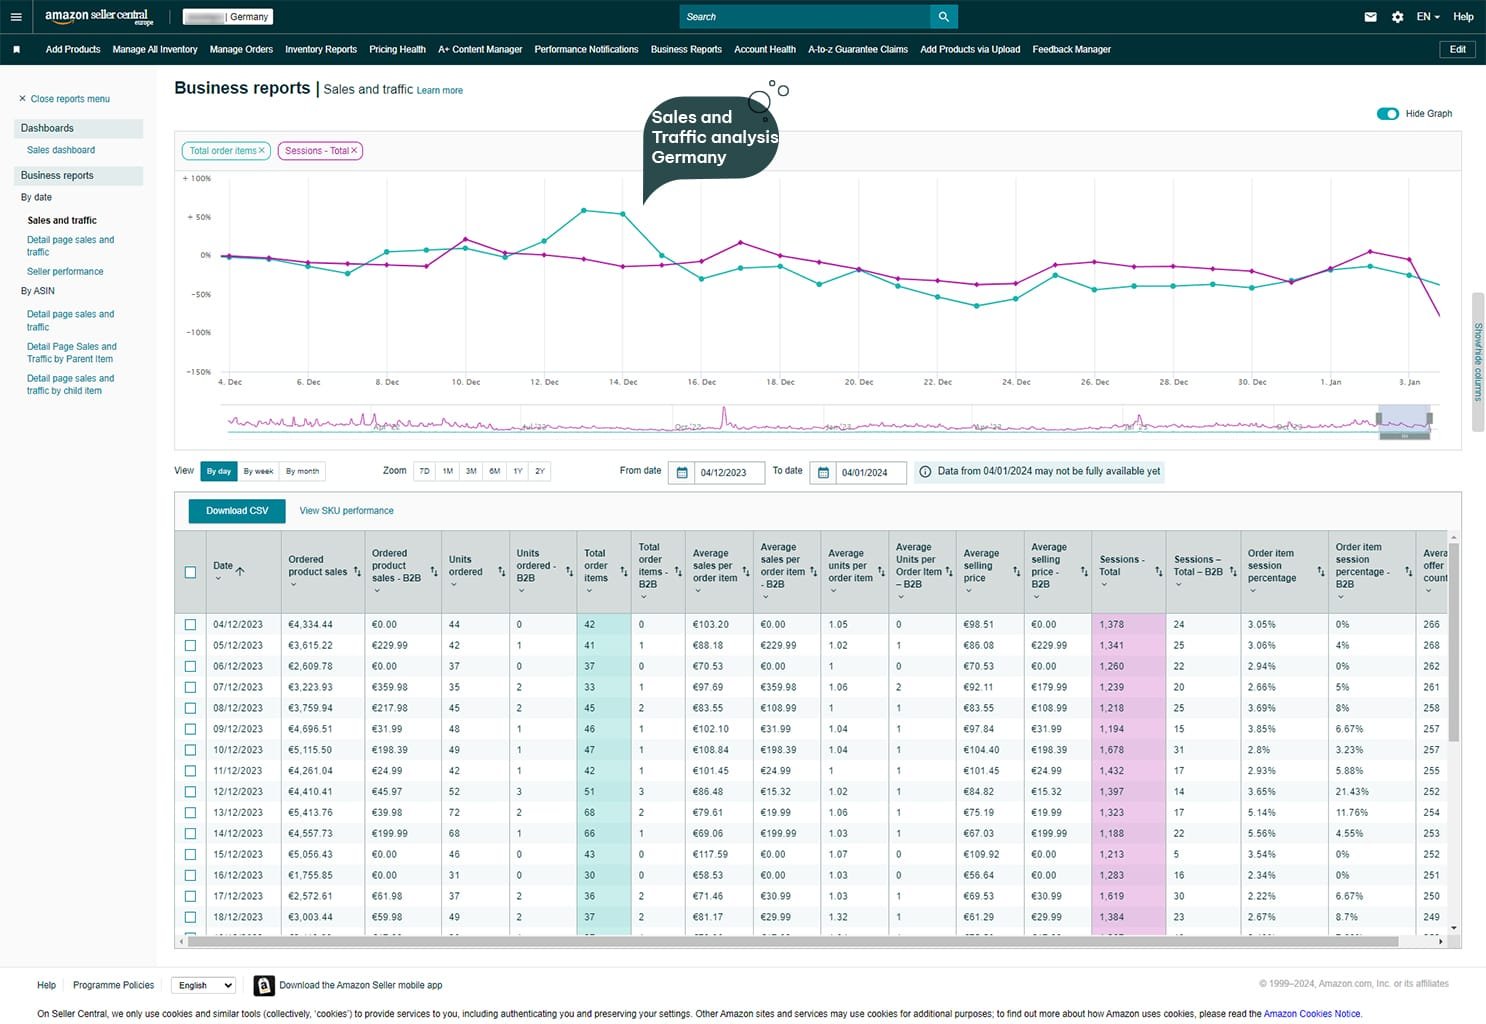Click the Download CSV button
This screenshot has width=1486, height=1024.
pos(237,511)
